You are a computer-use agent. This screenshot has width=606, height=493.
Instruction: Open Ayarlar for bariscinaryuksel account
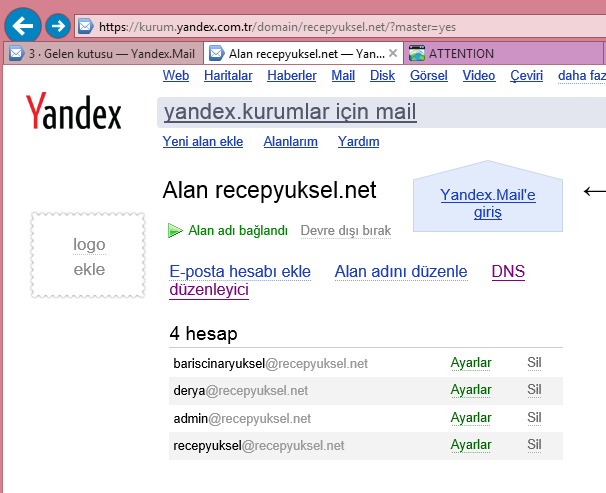(x=471, y=363)
